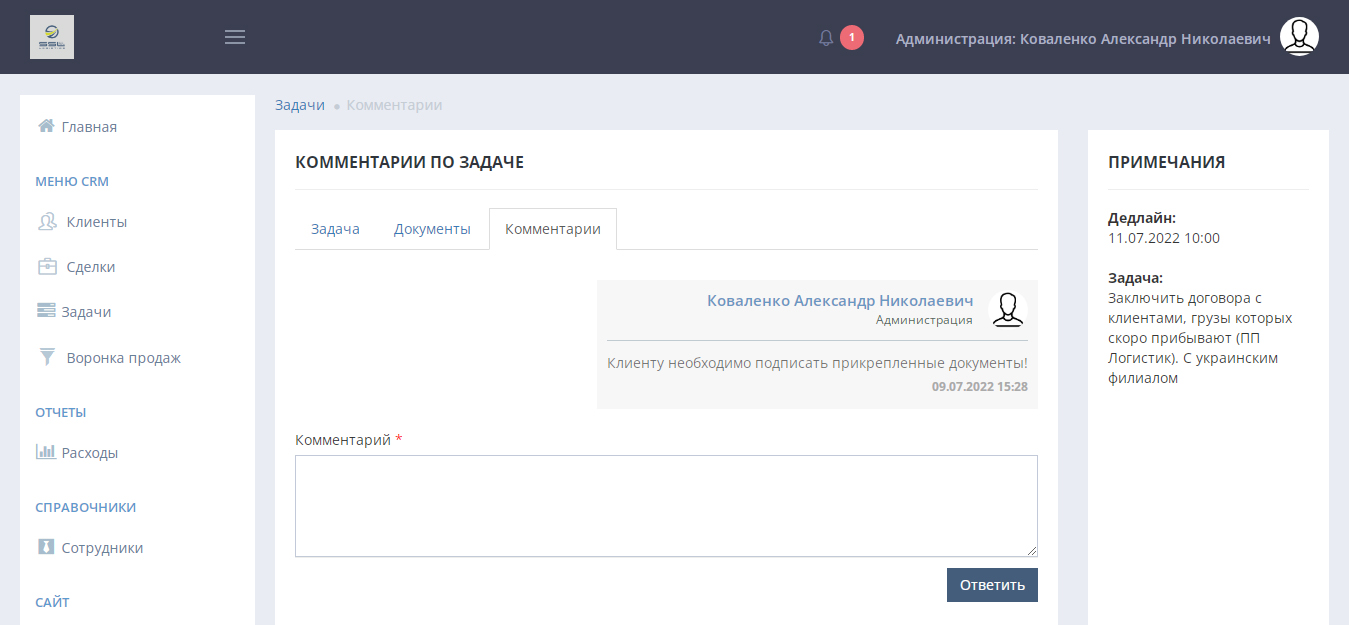Click the Воронка продаж funnel icon
The height and width of the screenshot is (625, 1349).
click(x=47, y=357)
